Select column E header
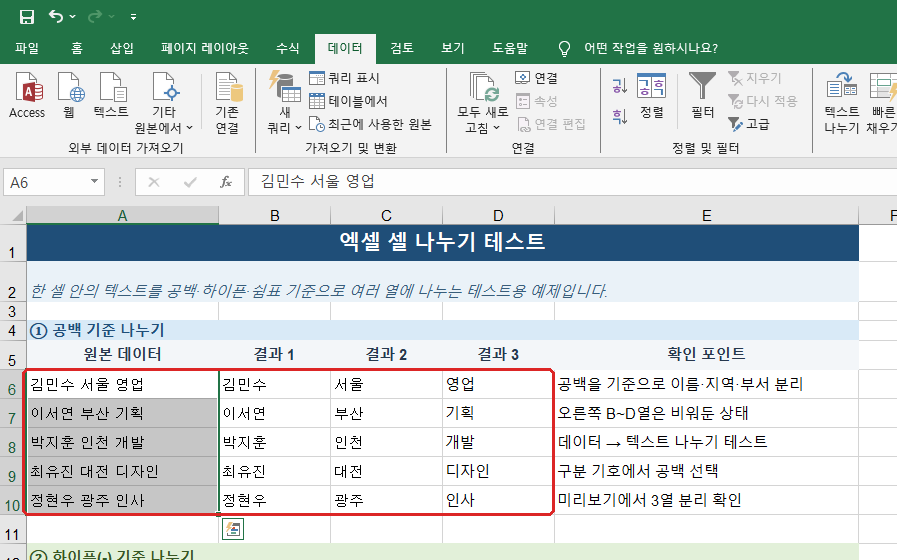This screenshot has width=897, height=560. (x=707, y=216)
